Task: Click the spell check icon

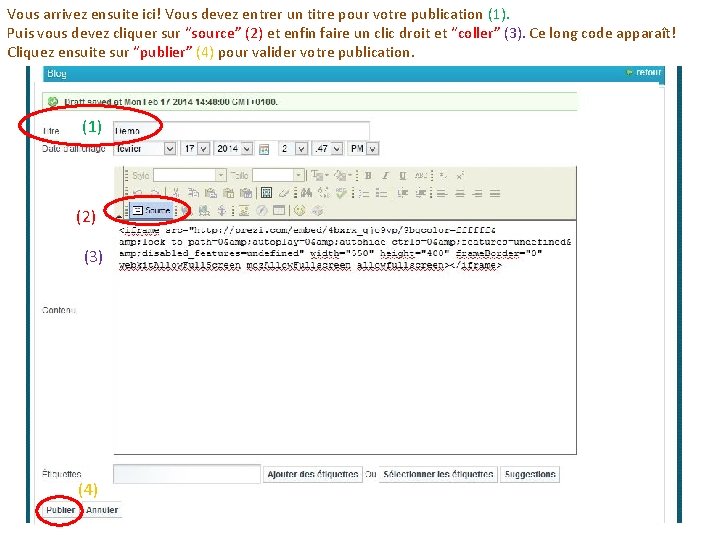Action: point(341,193)
